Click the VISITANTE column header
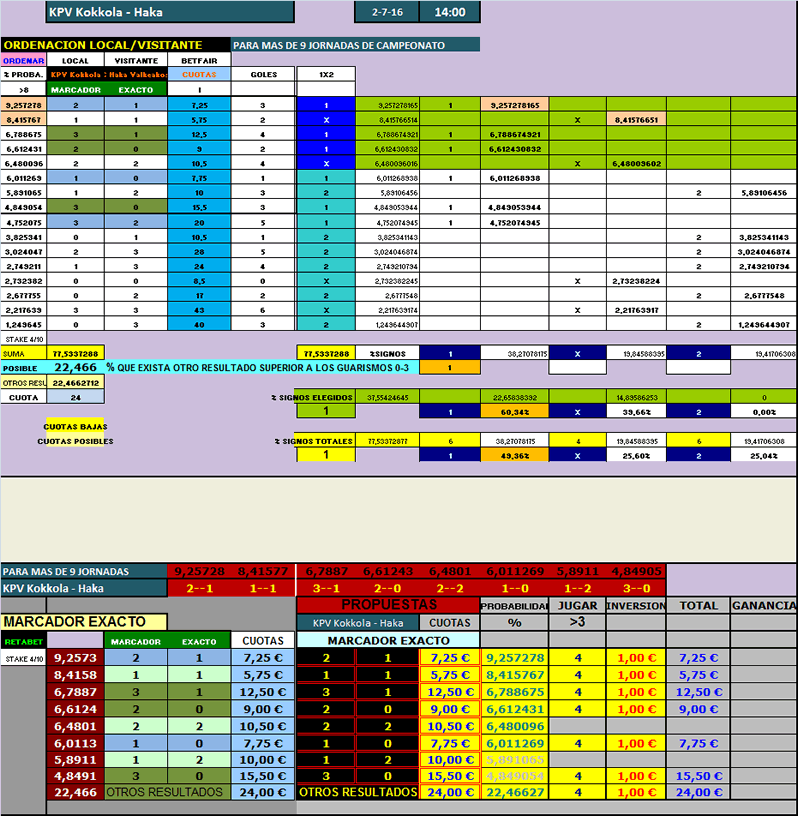The image size is (798, 816). [x=136, y=60]
